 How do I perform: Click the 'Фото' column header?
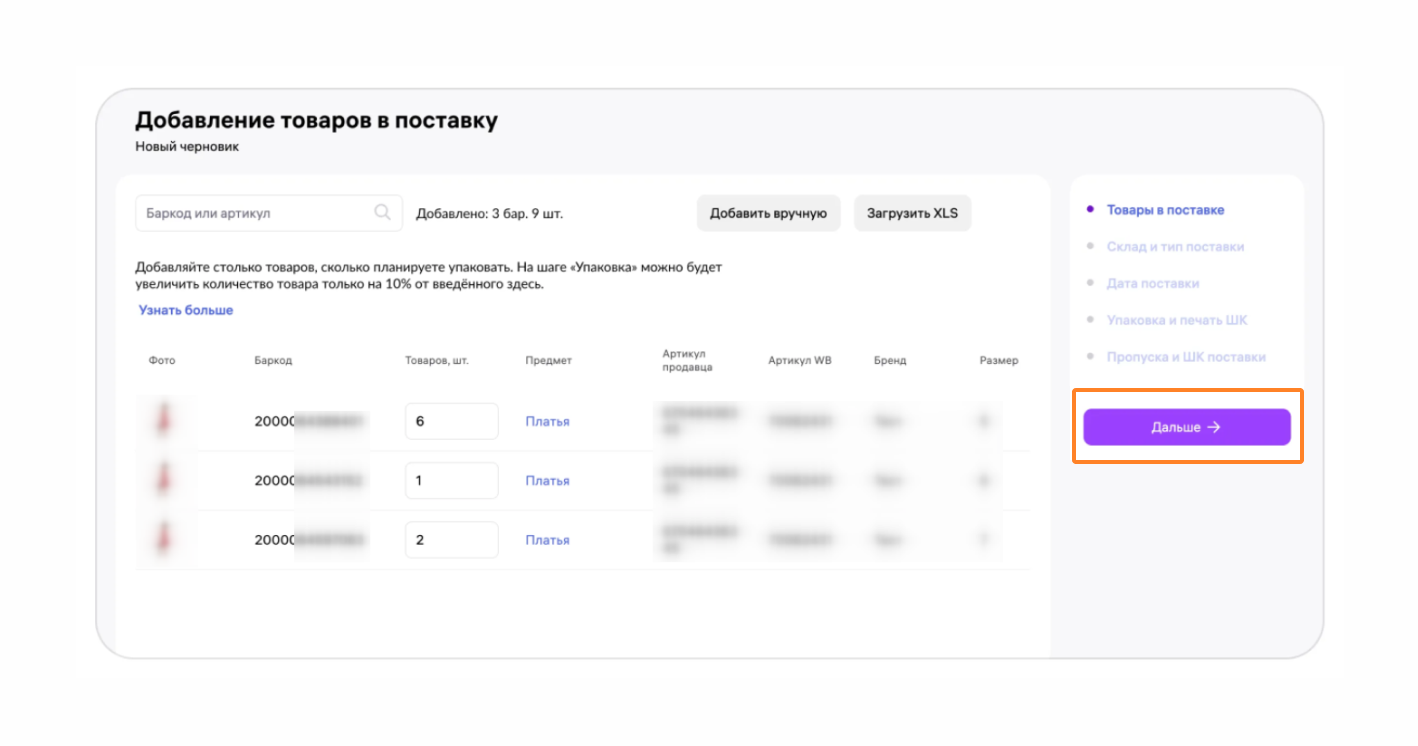click(162, 361)
